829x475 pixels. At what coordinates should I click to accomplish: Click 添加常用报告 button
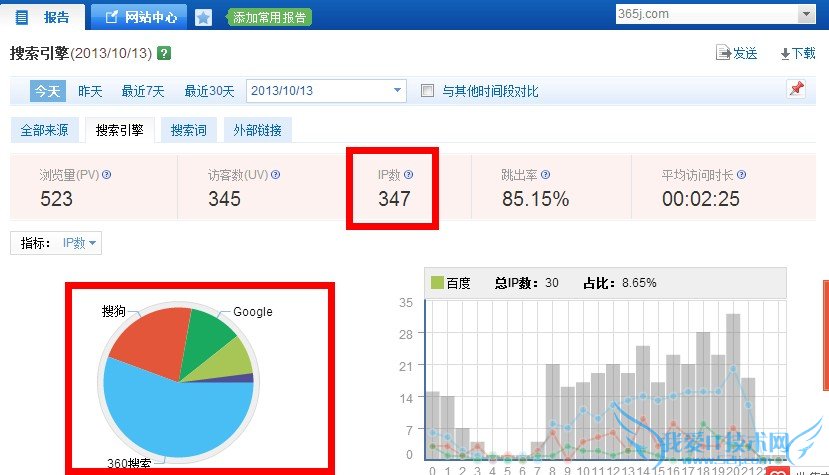(269, 17)
